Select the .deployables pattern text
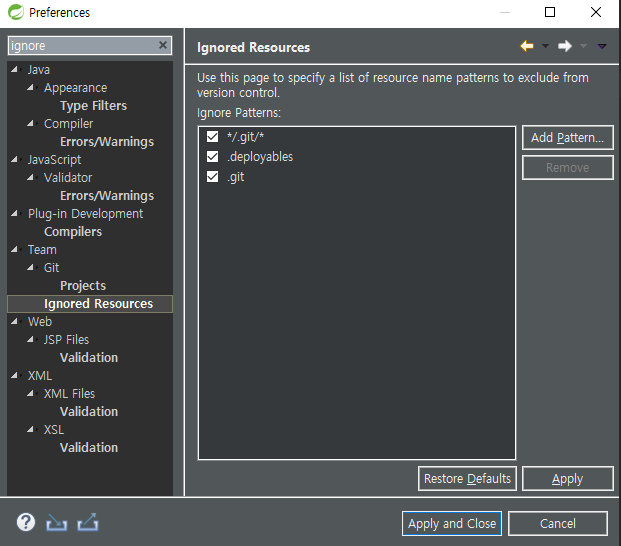 pos(260,157)
